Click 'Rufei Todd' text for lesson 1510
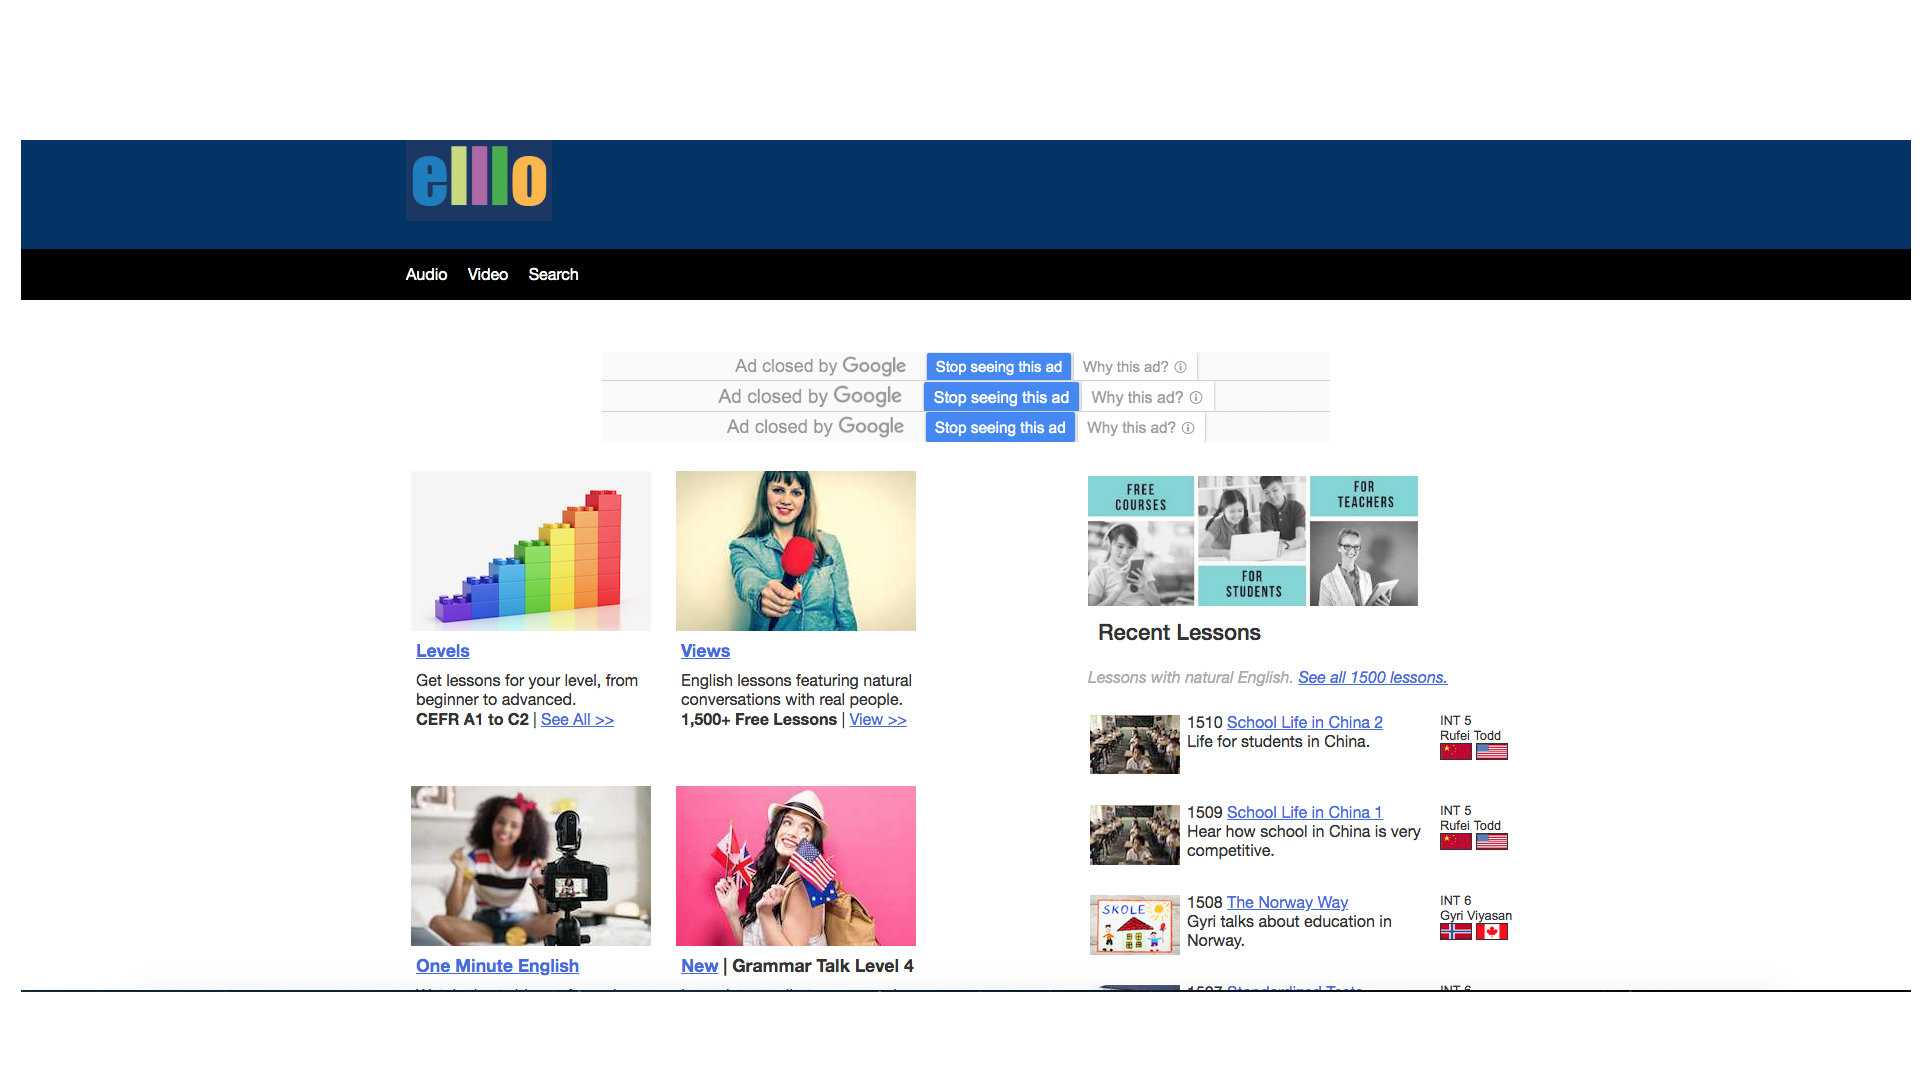Image resolution: width=1920 pixels, height=1080 pixels. (1470, 736)
